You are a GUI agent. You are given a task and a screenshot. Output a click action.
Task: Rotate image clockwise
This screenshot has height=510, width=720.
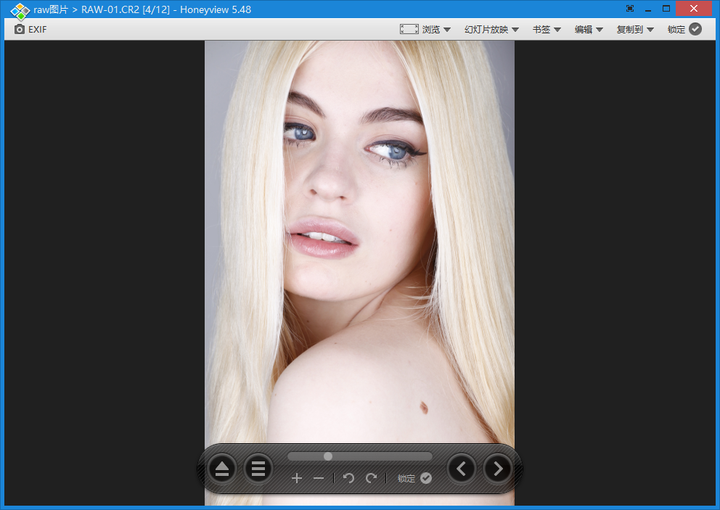(x=371, y=478)
